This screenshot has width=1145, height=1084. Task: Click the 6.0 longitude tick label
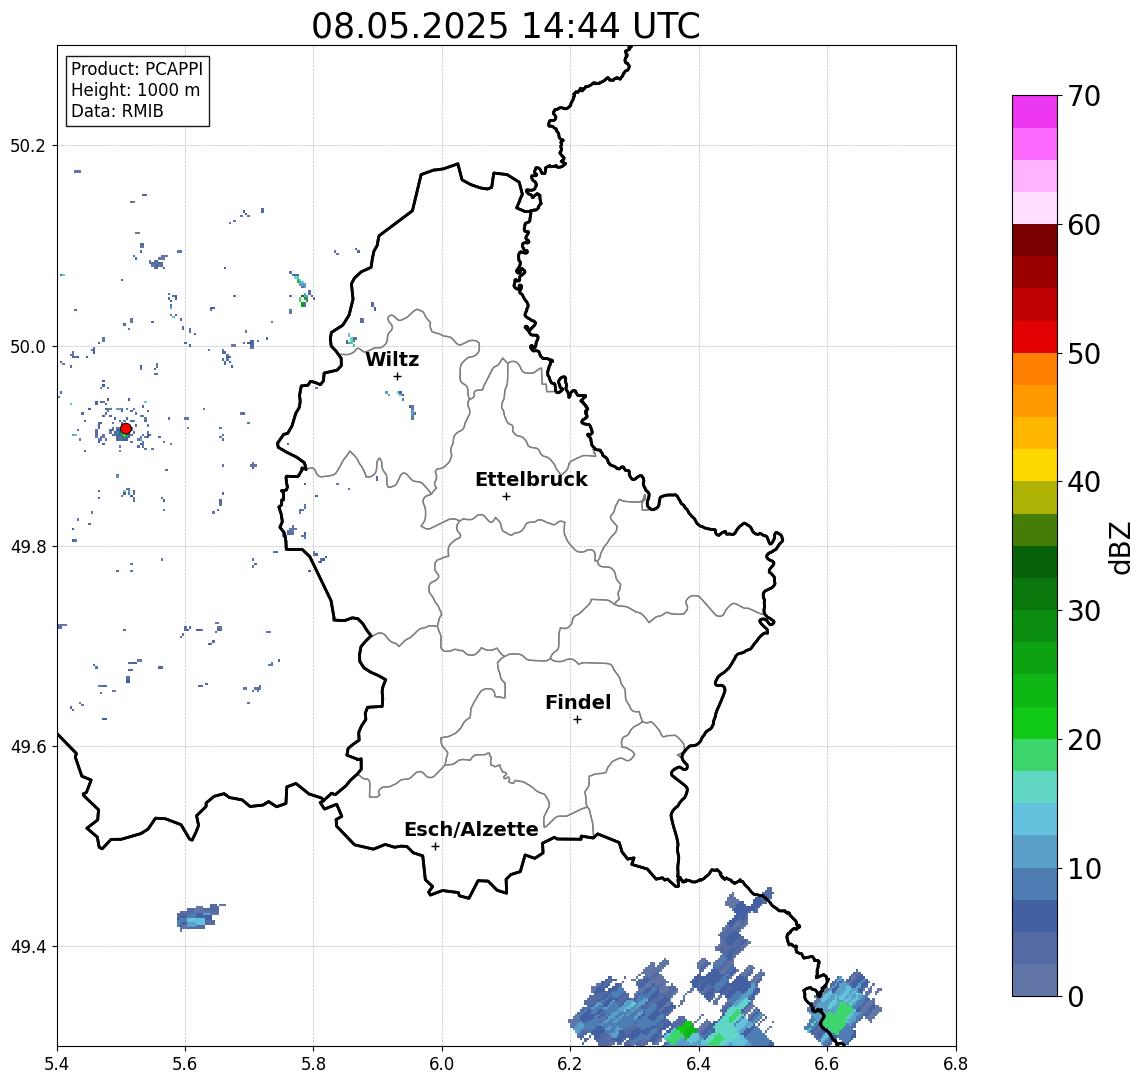pyautogui.click(x=443, y=1064)
